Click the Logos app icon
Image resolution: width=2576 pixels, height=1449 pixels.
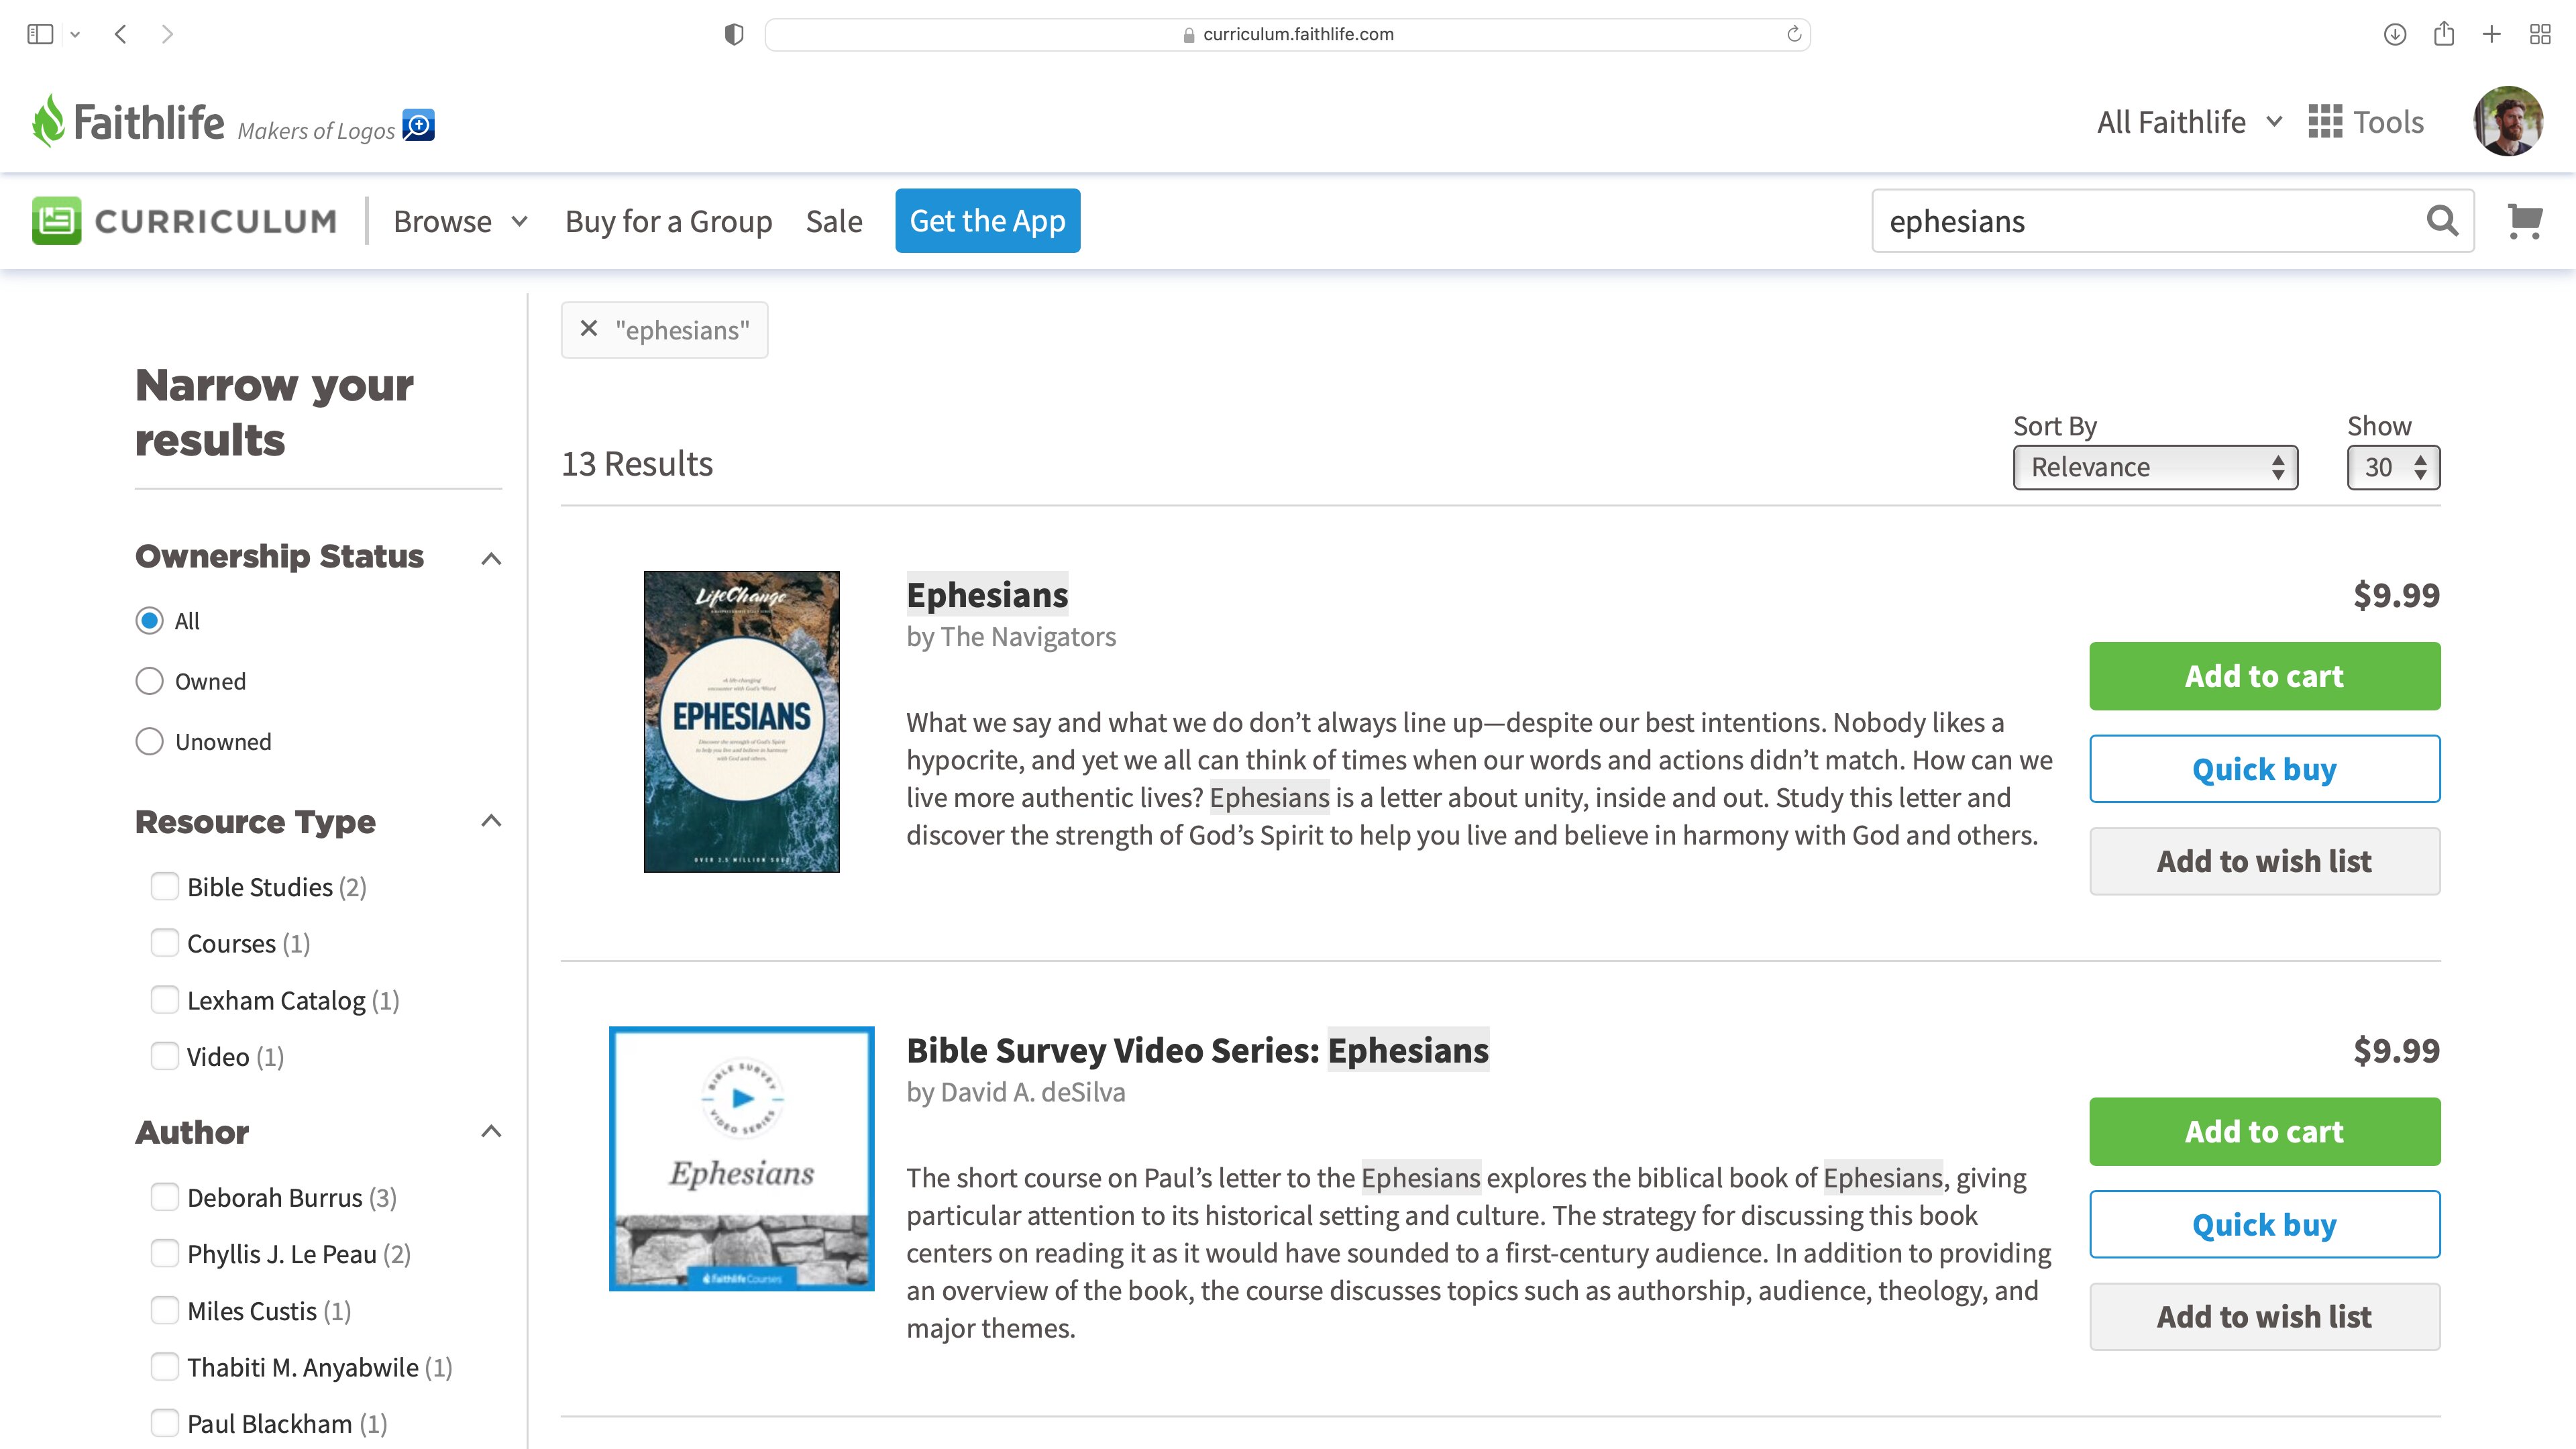[418, 125]
